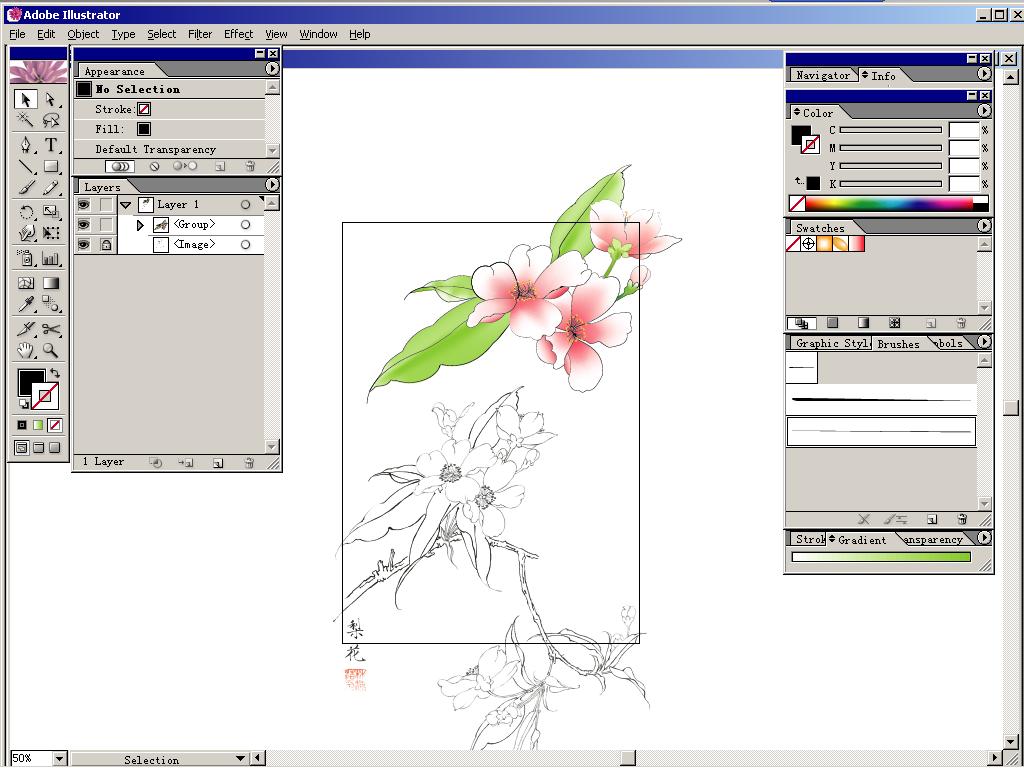Click Fill row in Appearance panel
Viewport: 1024px width, 768px height.
[x=169, y=129]
